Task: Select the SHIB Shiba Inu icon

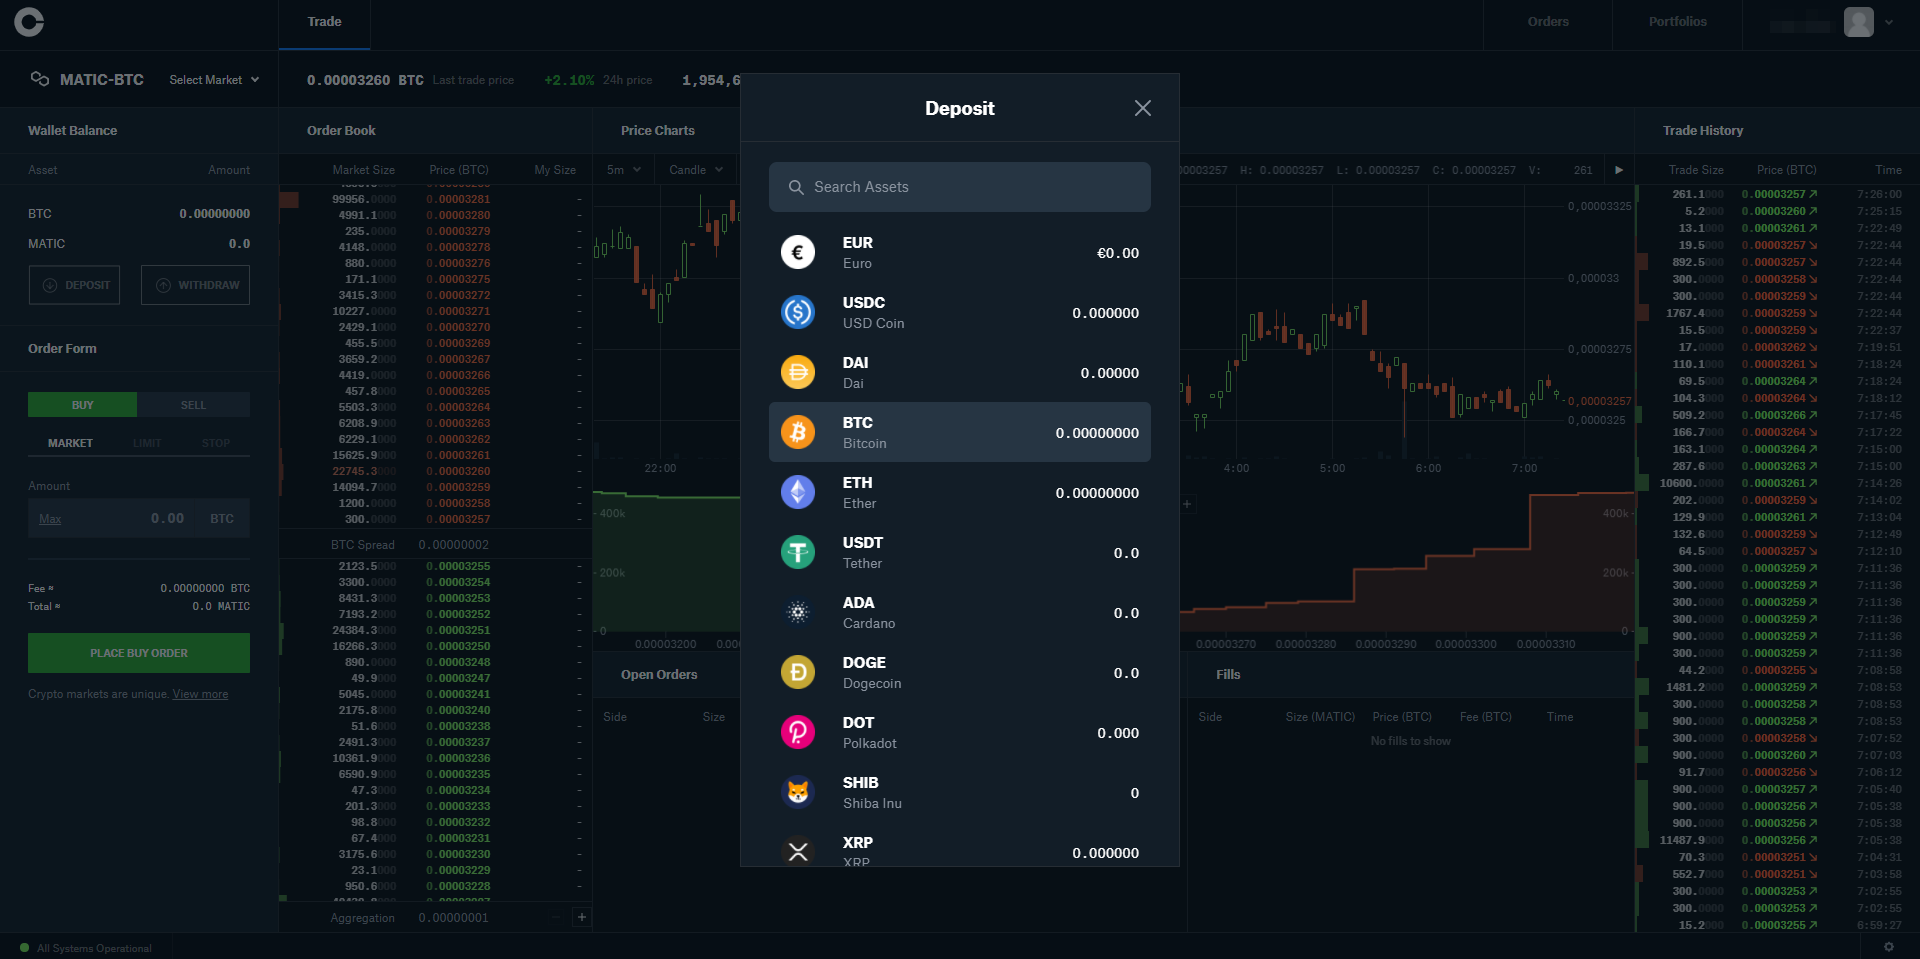Action: coord(798,792)
